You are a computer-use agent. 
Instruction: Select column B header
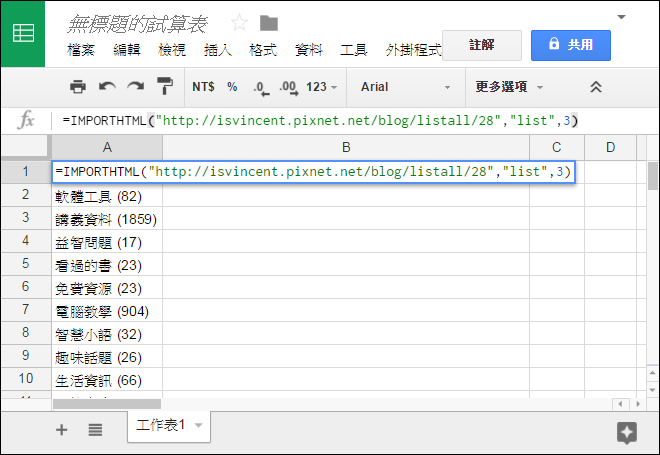(346, 148)
